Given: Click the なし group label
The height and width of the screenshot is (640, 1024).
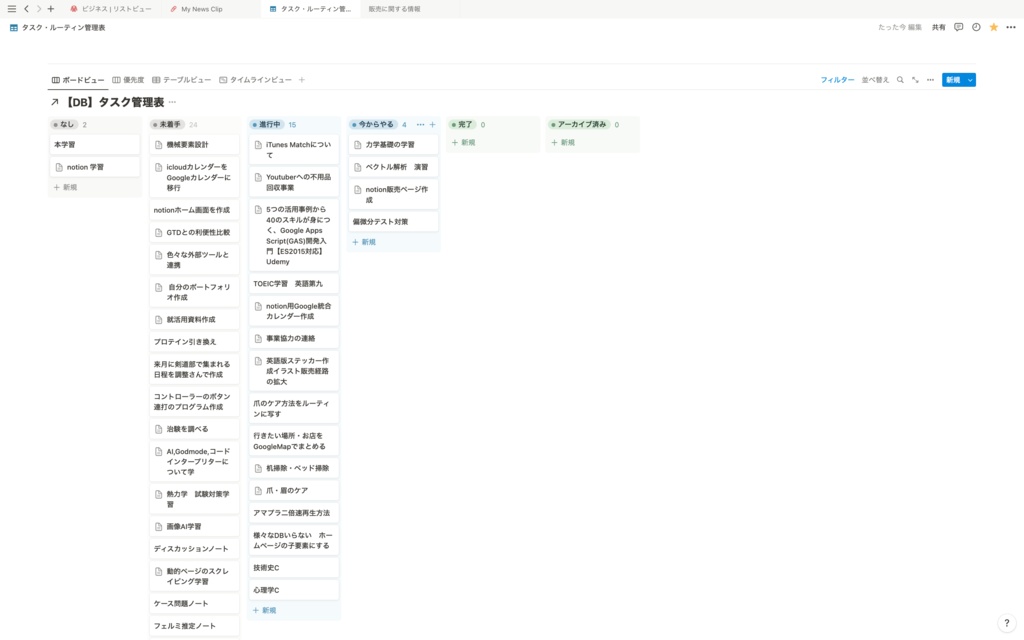Looking at the screenshot, I should pos(64,124).
